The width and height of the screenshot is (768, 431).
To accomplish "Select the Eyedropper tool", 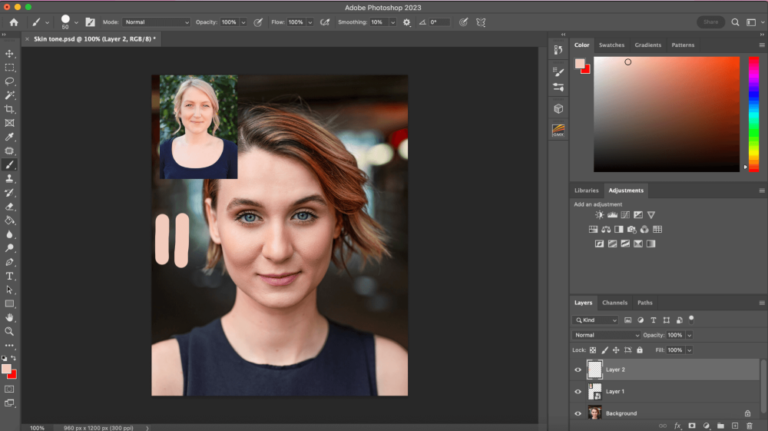I will tap(9, 137).
